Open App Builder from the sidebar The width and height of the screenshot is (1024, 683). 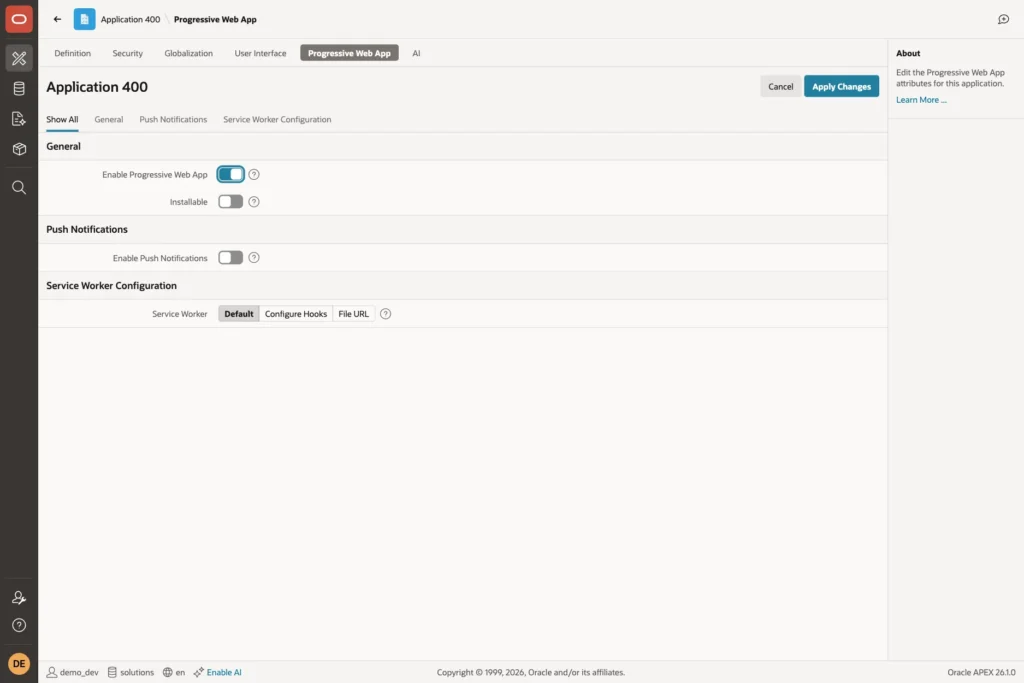point(19,58)
